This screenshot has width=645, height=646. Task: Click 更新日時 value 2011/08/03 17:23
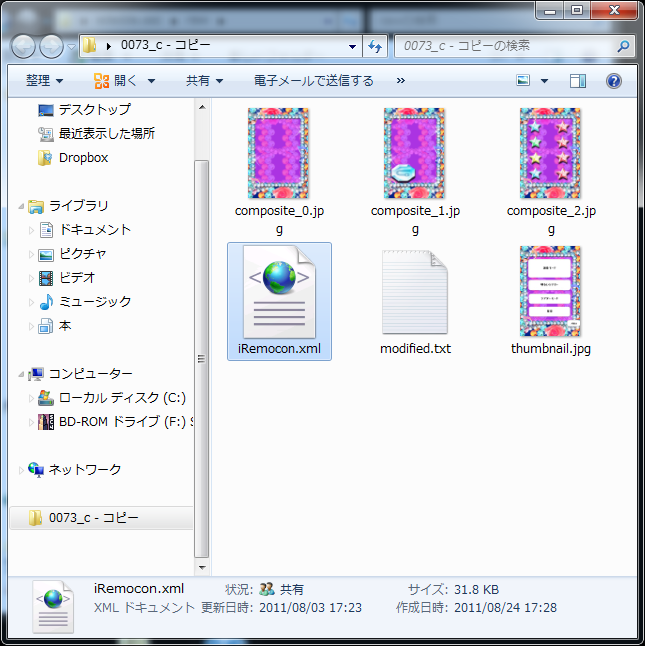311,608
